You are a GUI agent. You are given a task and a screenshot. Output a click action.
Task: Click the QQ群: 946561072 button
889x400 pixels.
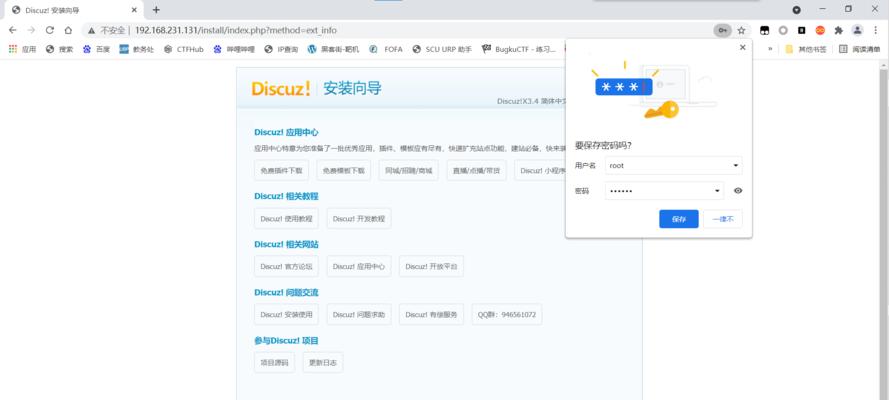506,314
